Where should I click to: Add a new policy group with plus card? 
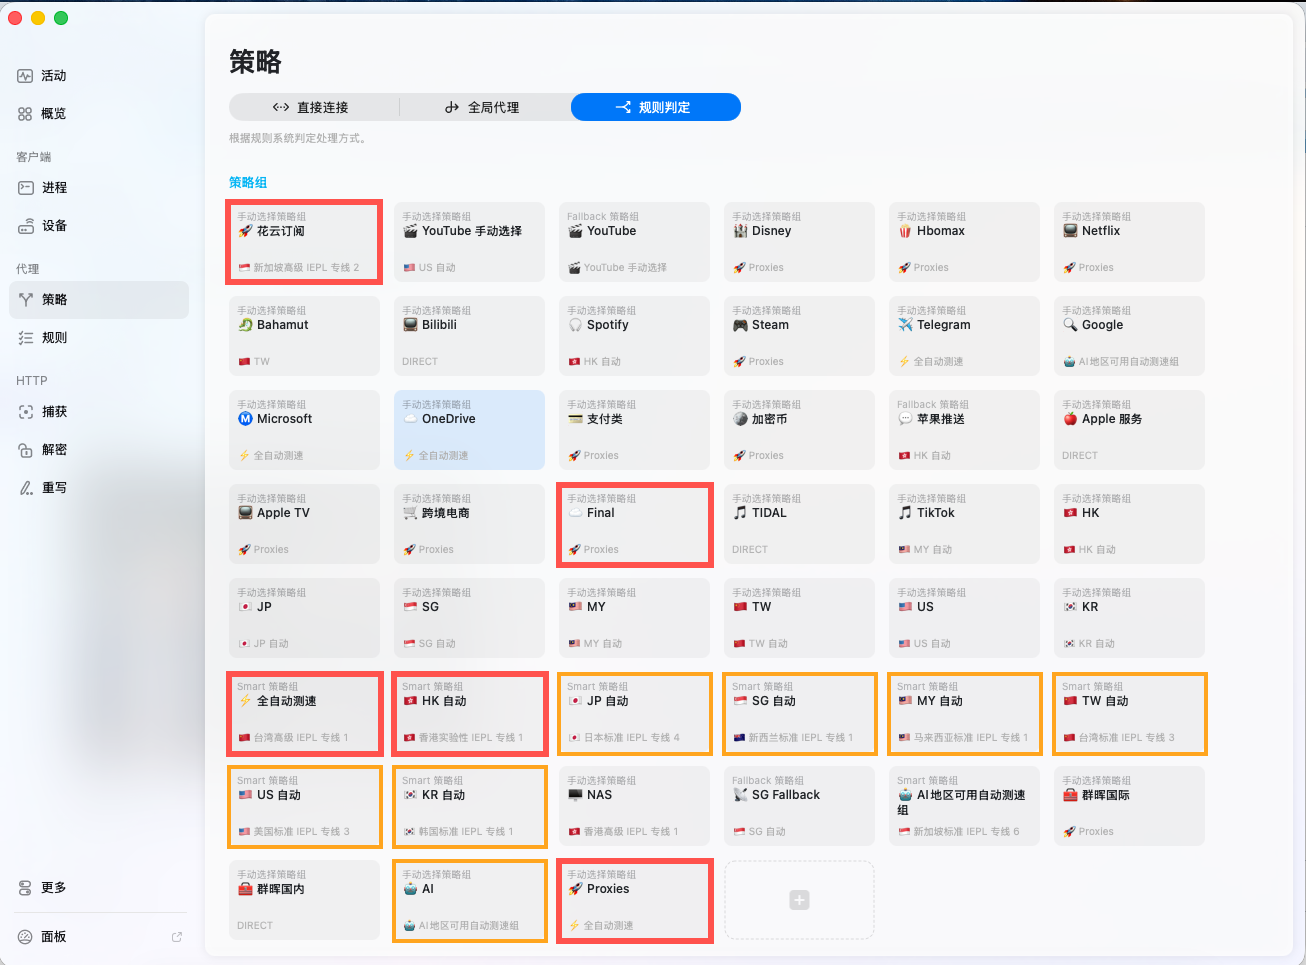coord(799,900)
